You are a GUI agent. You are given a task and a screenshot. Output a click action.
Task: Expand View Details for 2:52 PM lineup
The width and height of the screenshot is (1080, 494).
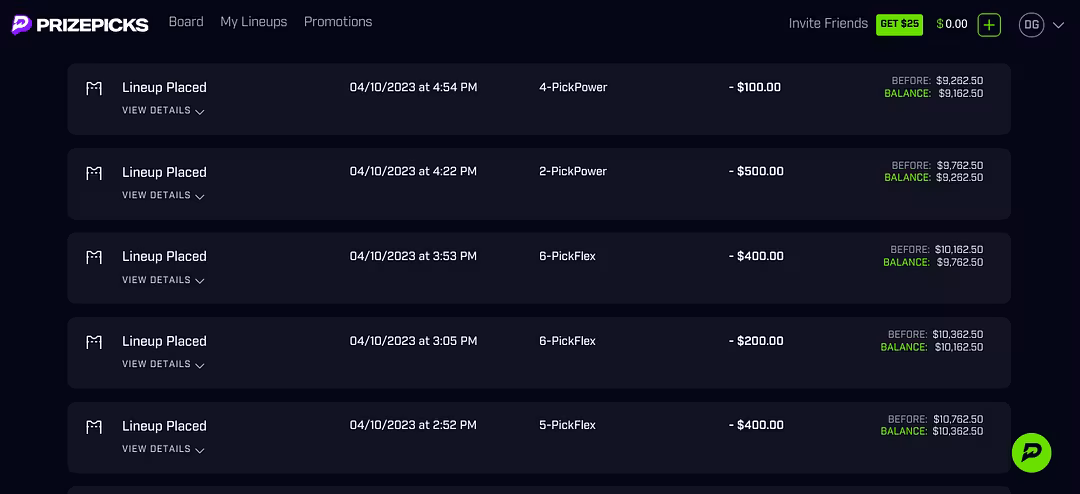point(163,449)
